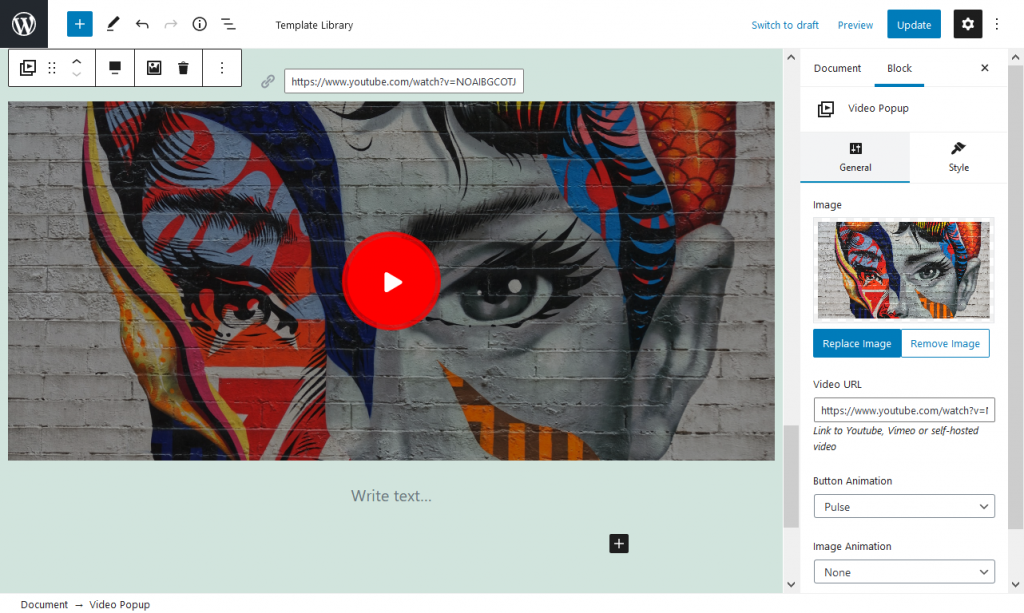Move the block up

coord(76,61)
